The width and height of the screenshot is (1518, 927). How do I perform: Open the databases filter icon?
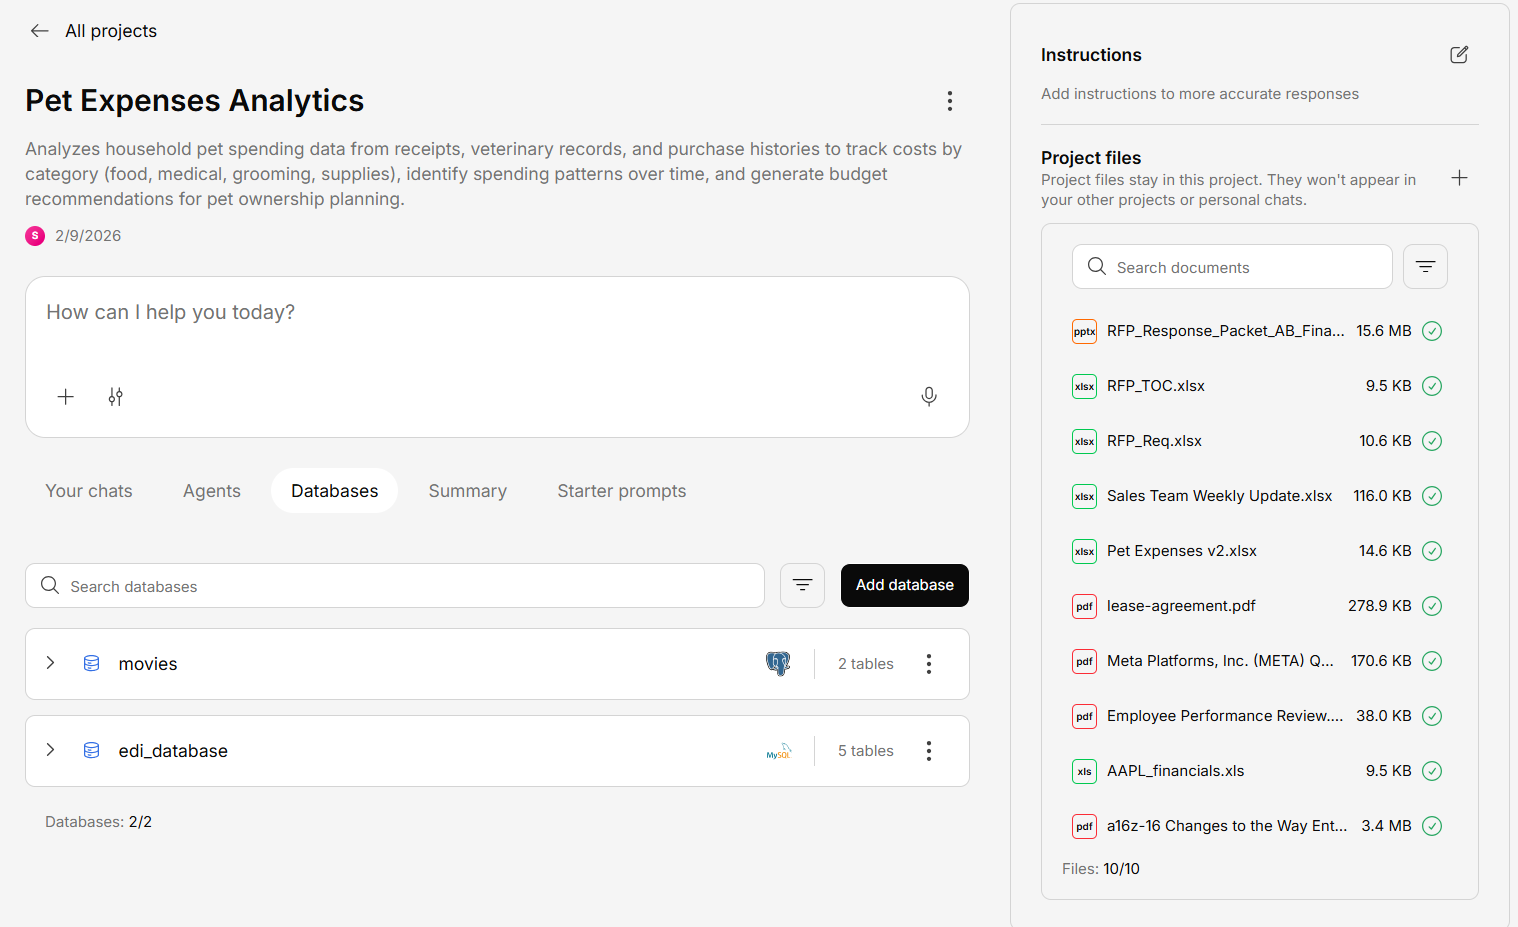pos(802,586)
